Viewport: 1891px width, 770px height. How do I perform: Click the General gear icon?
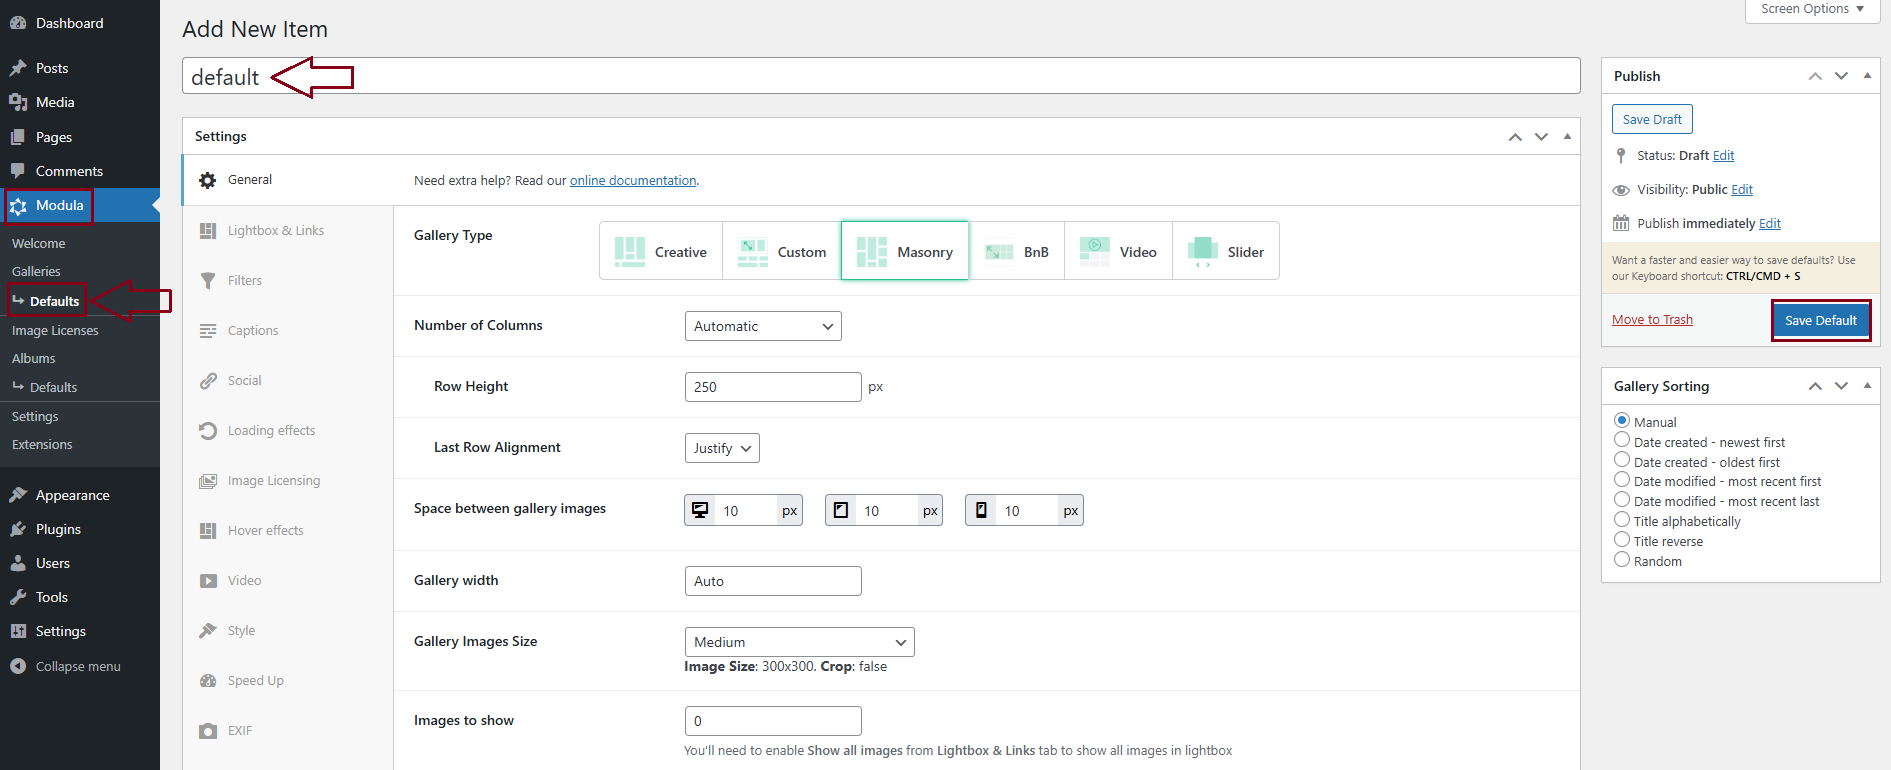coord(208,180)
